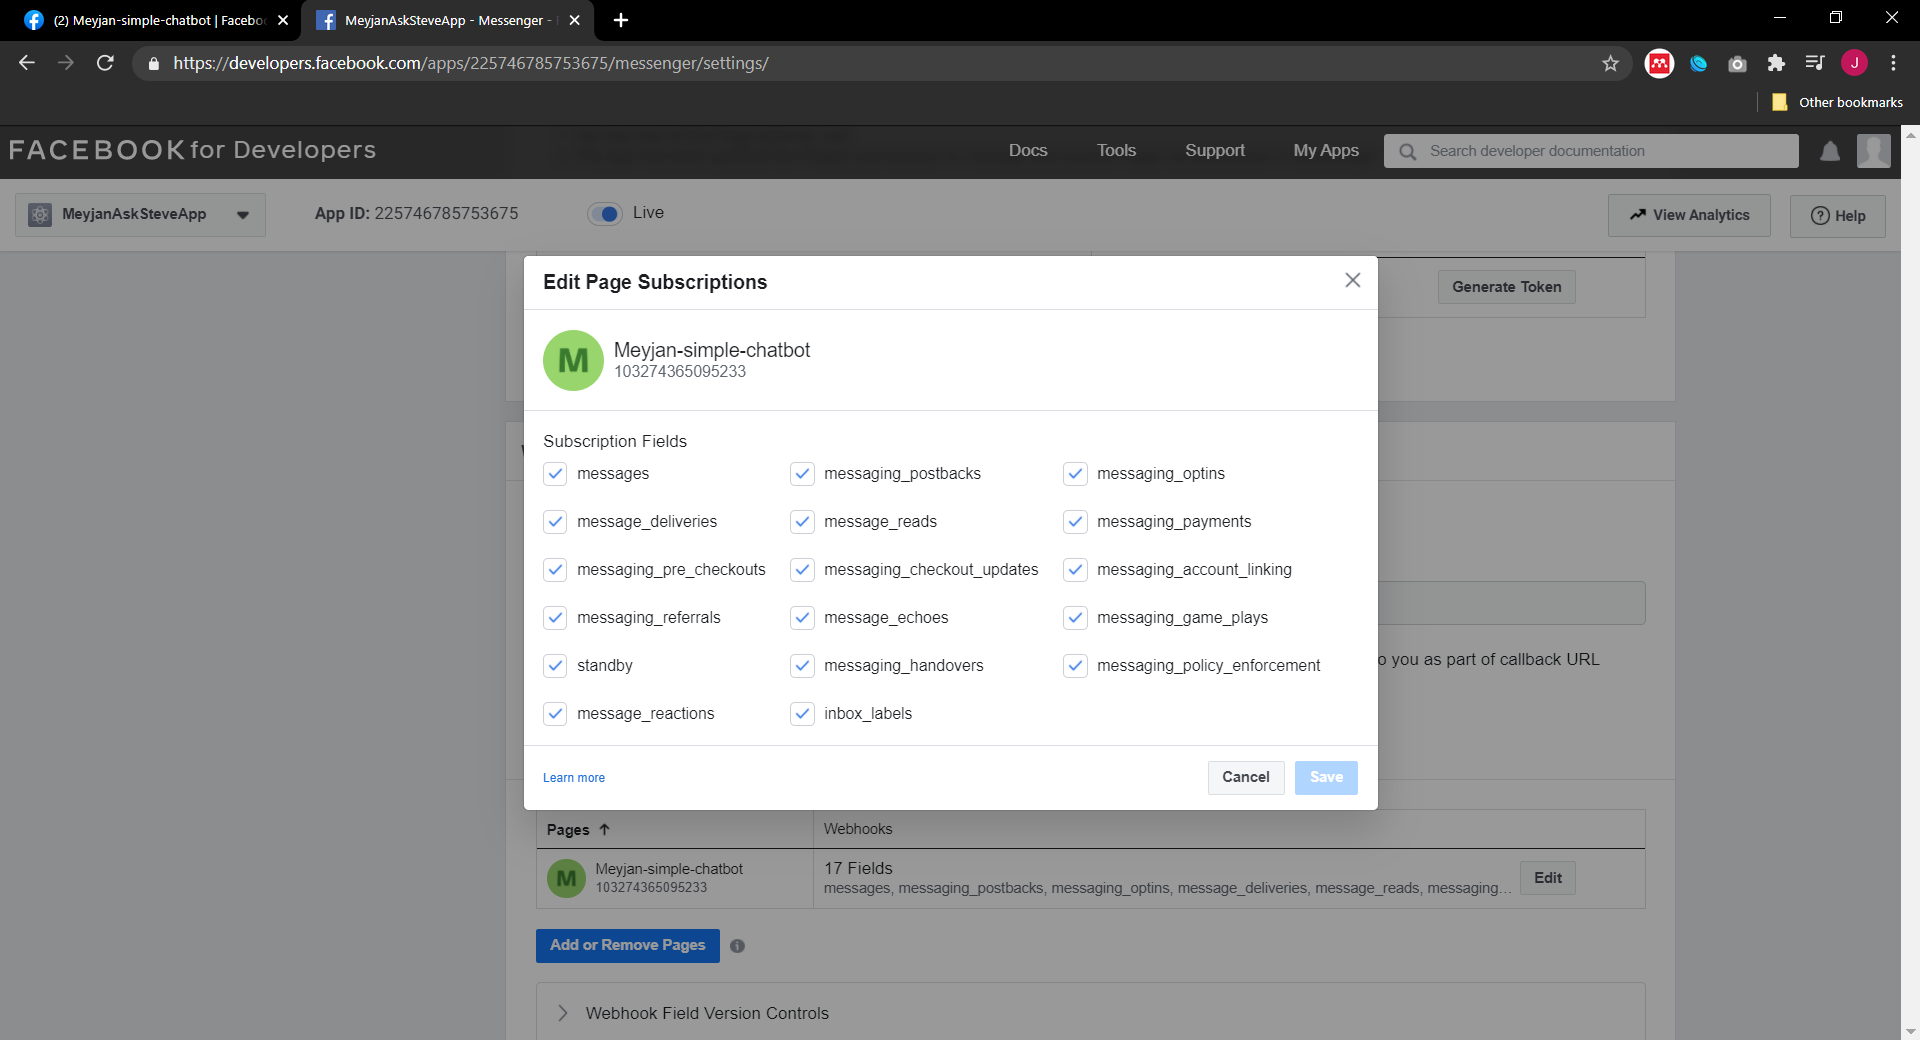
Task: Click the info icon beside Add or Remove Pages
Action: click(x=737, y=946)
